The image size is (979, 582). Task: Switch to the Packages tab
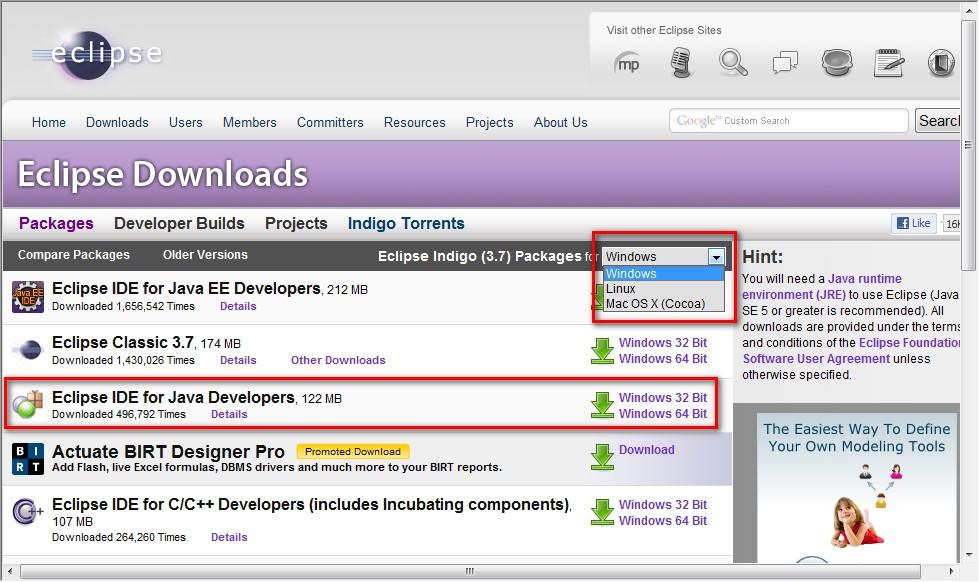point(56,224)
